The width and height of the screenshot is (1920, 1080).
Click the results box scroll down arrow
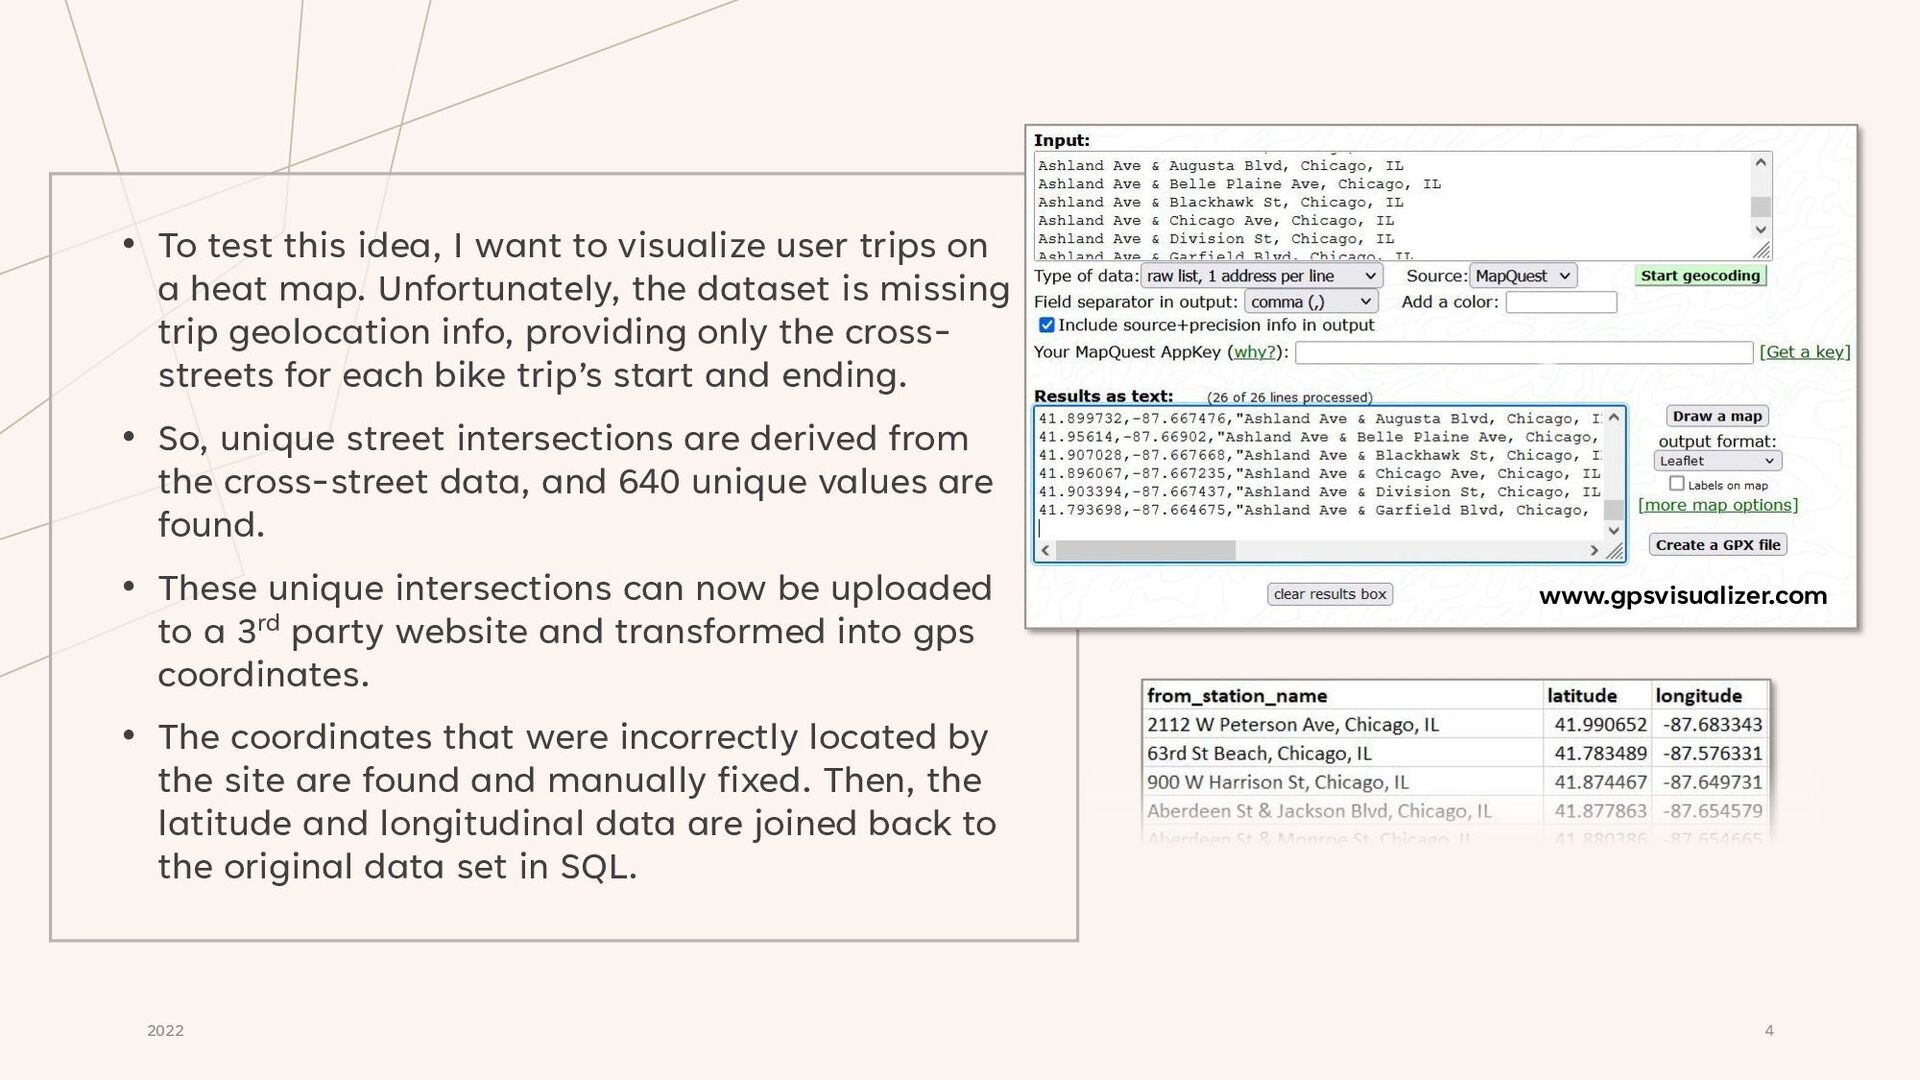[x=1613, y=530]
